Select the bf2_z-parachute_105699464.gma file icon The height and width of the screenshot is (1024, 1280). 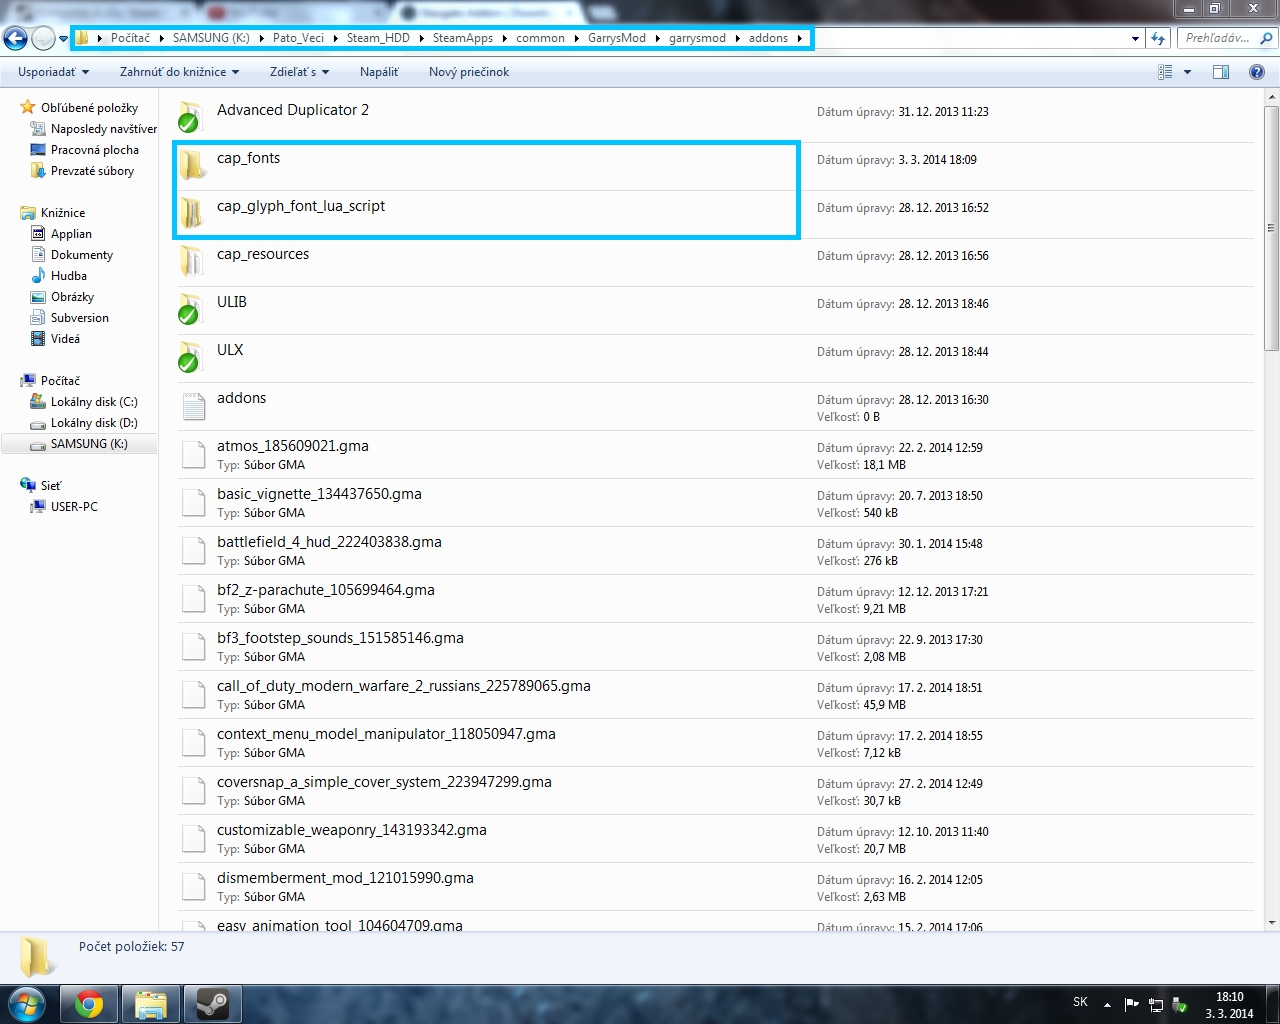193,598
